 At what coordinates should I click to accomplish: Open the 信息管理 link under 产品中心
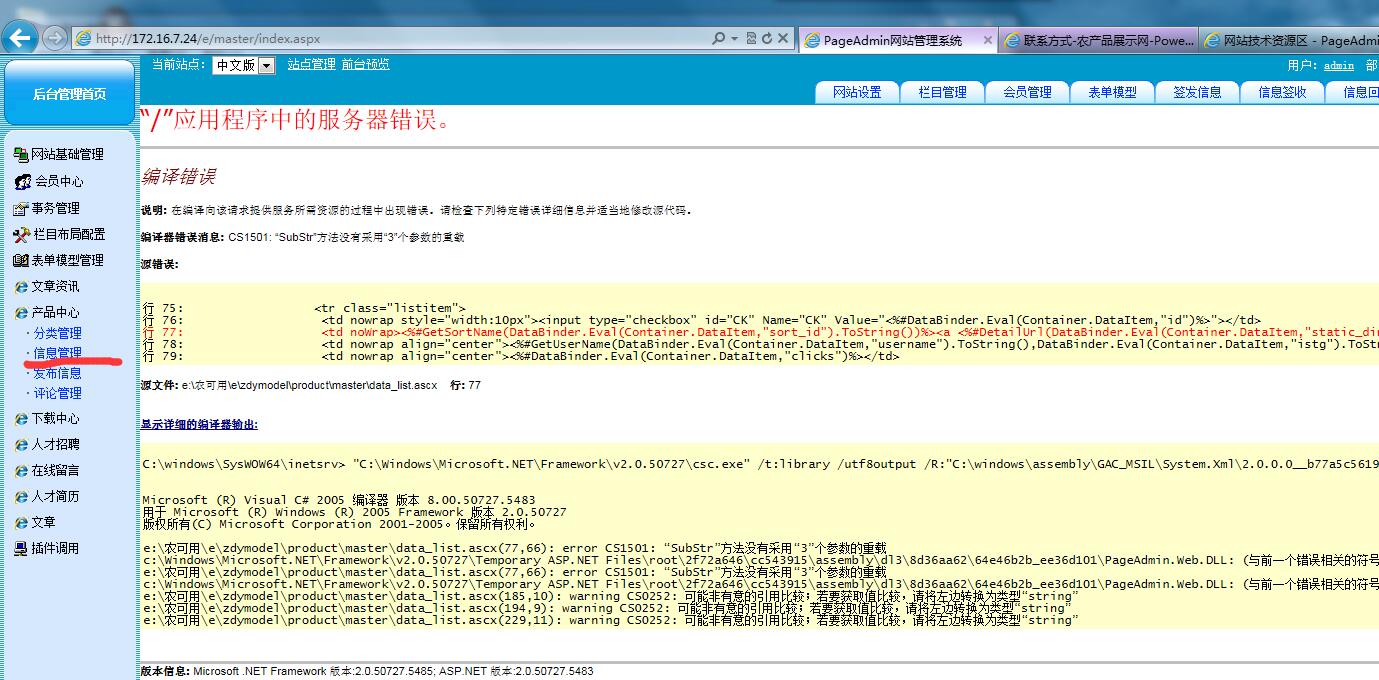pyautogui.click(x=58, y=353)
